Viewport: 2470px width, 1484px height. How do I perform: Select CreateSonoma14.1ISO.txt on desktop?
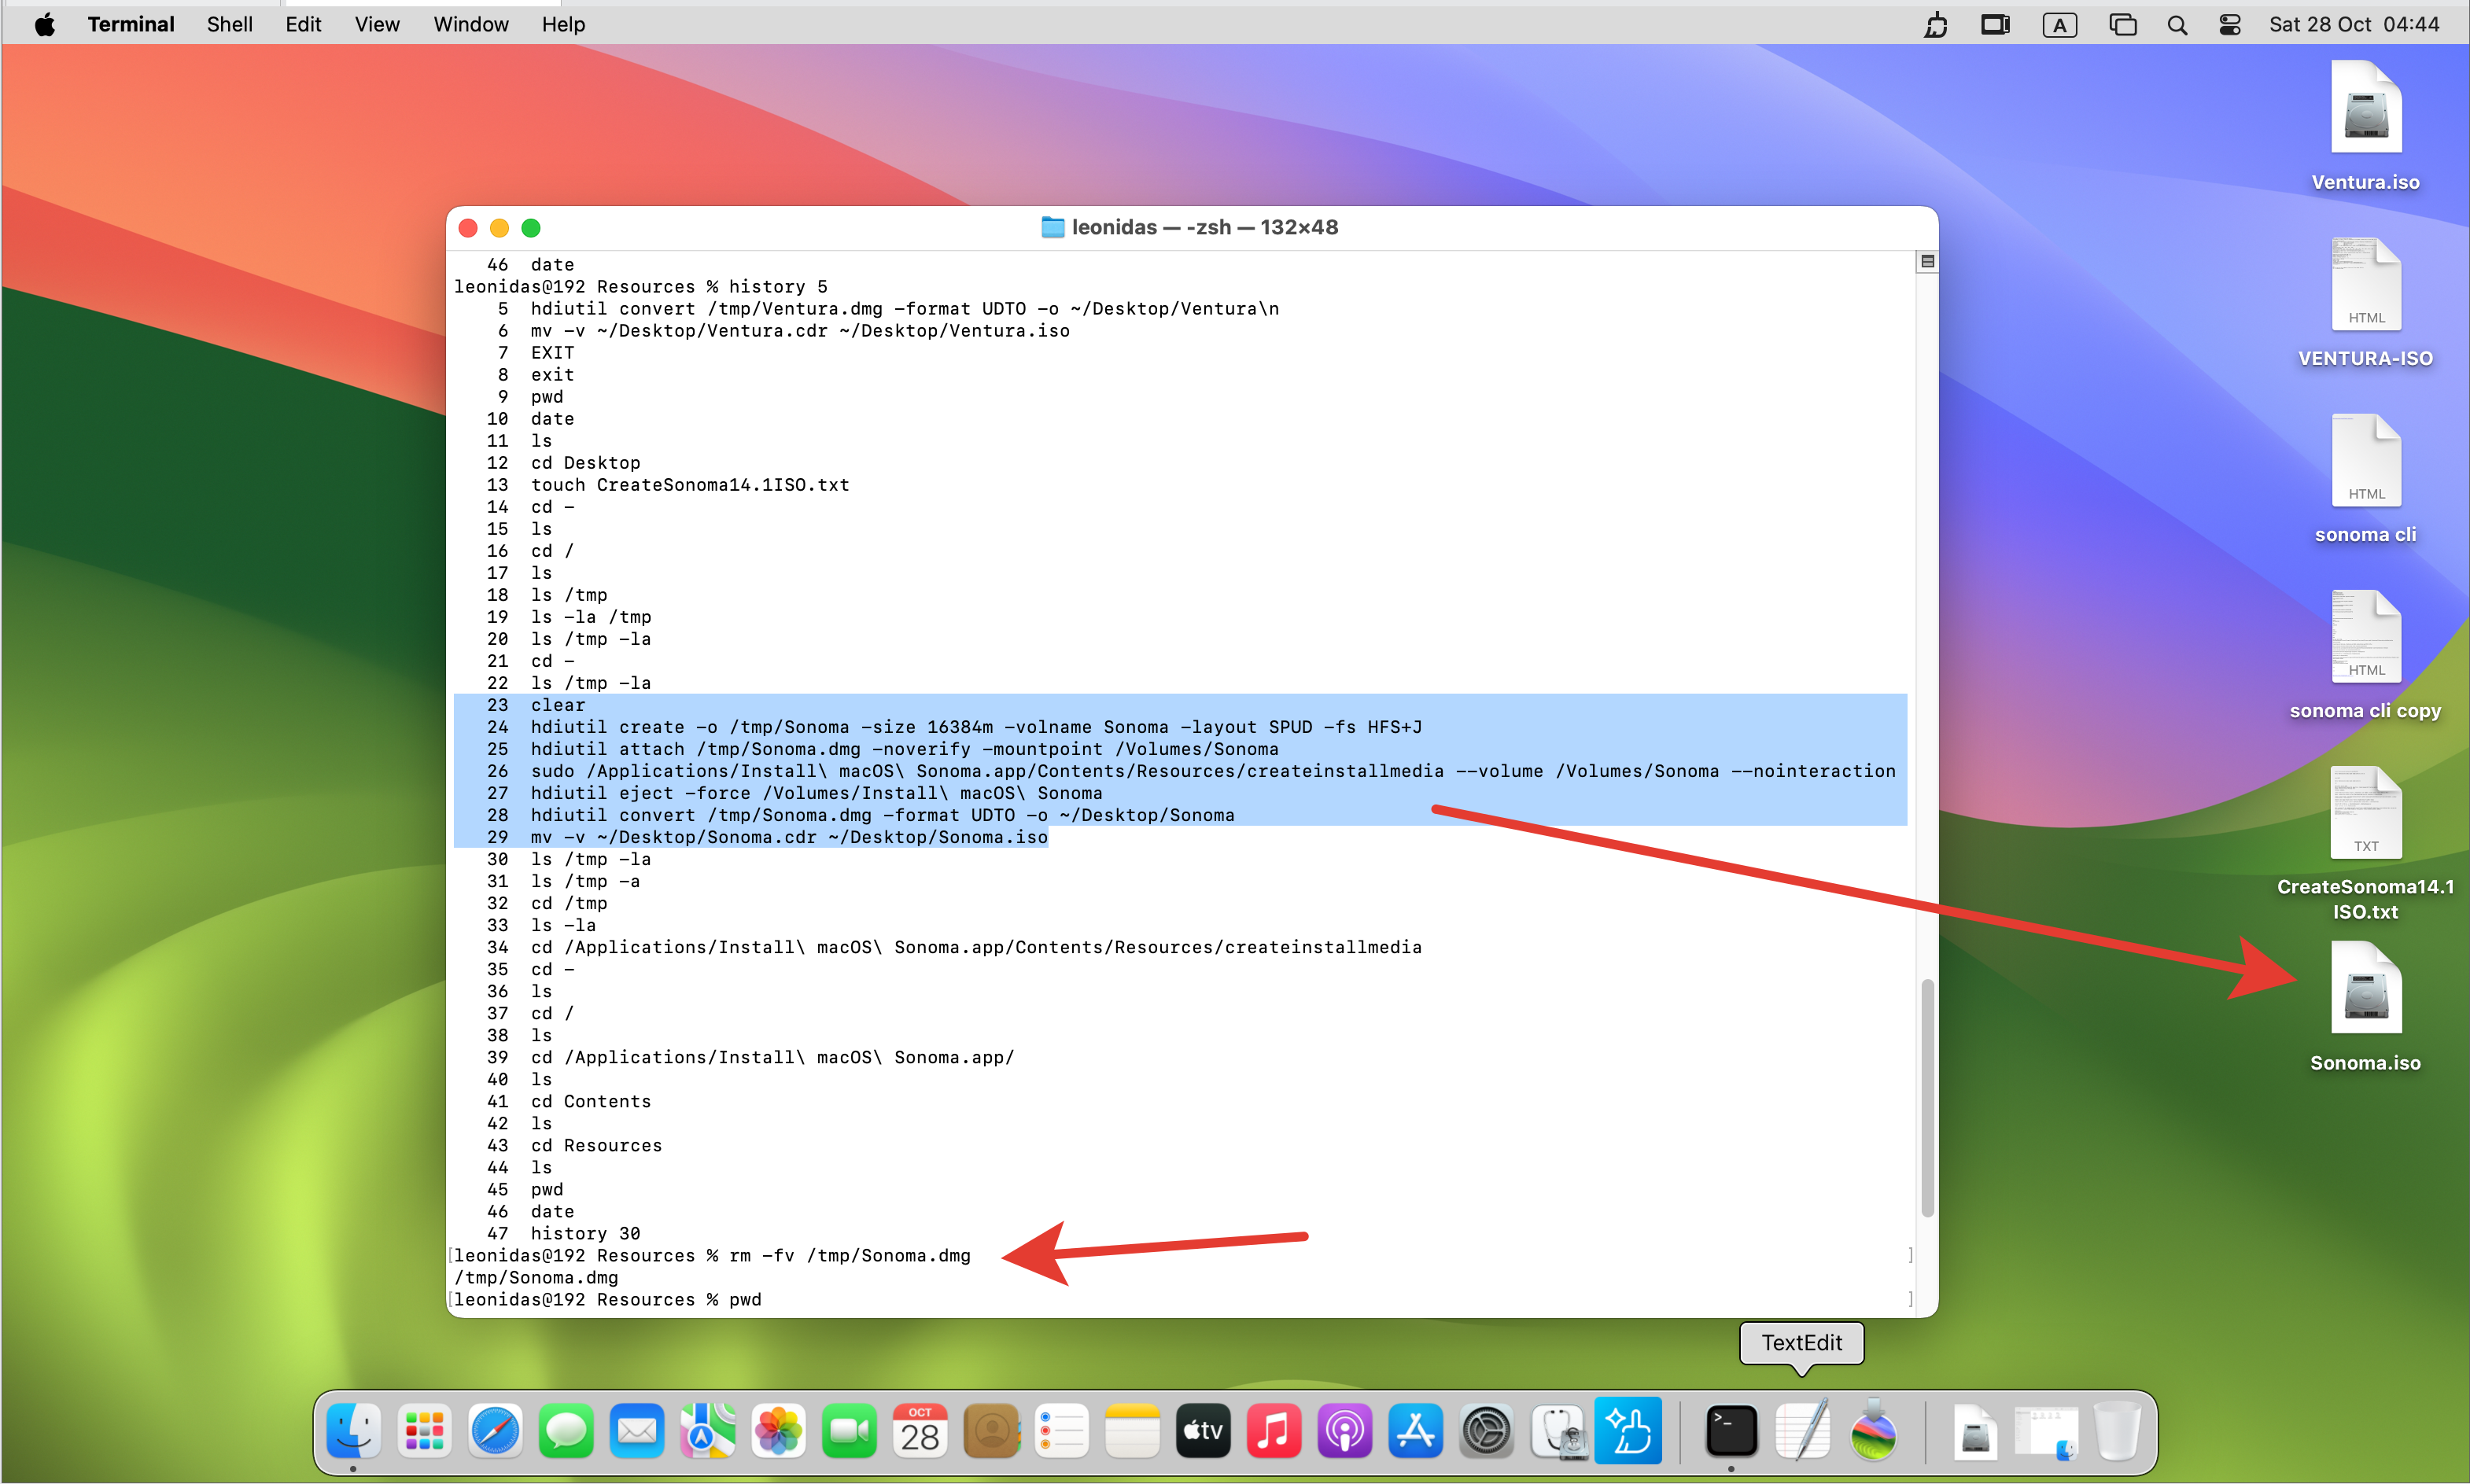pyautogui.click(x=2365, y=842)
